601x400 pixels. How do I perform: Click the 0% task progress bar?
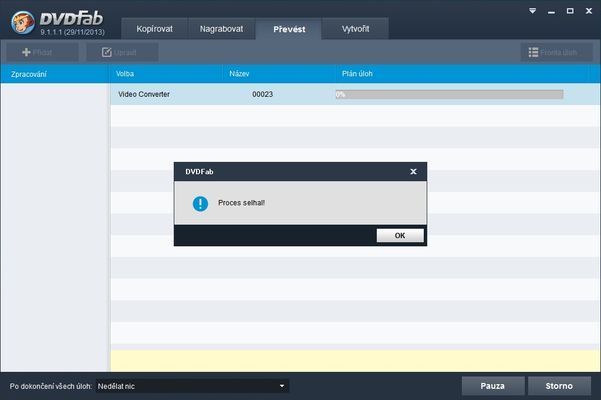click(449, 94)
